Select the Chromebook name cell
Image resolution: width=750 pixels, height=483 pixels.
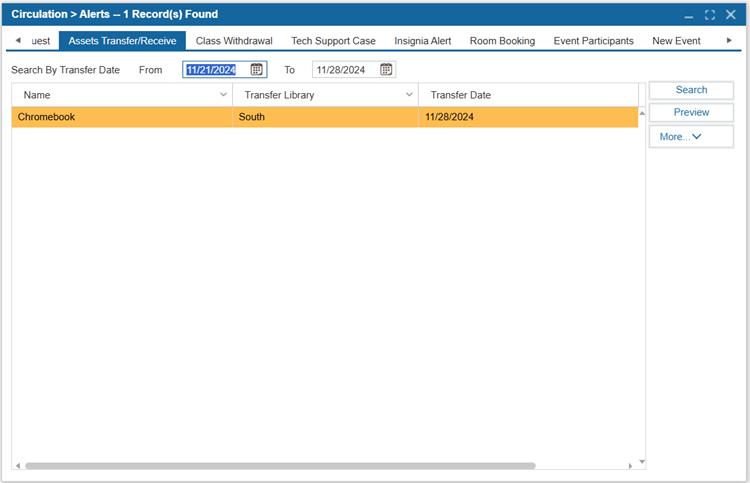(x=122, y=117)
